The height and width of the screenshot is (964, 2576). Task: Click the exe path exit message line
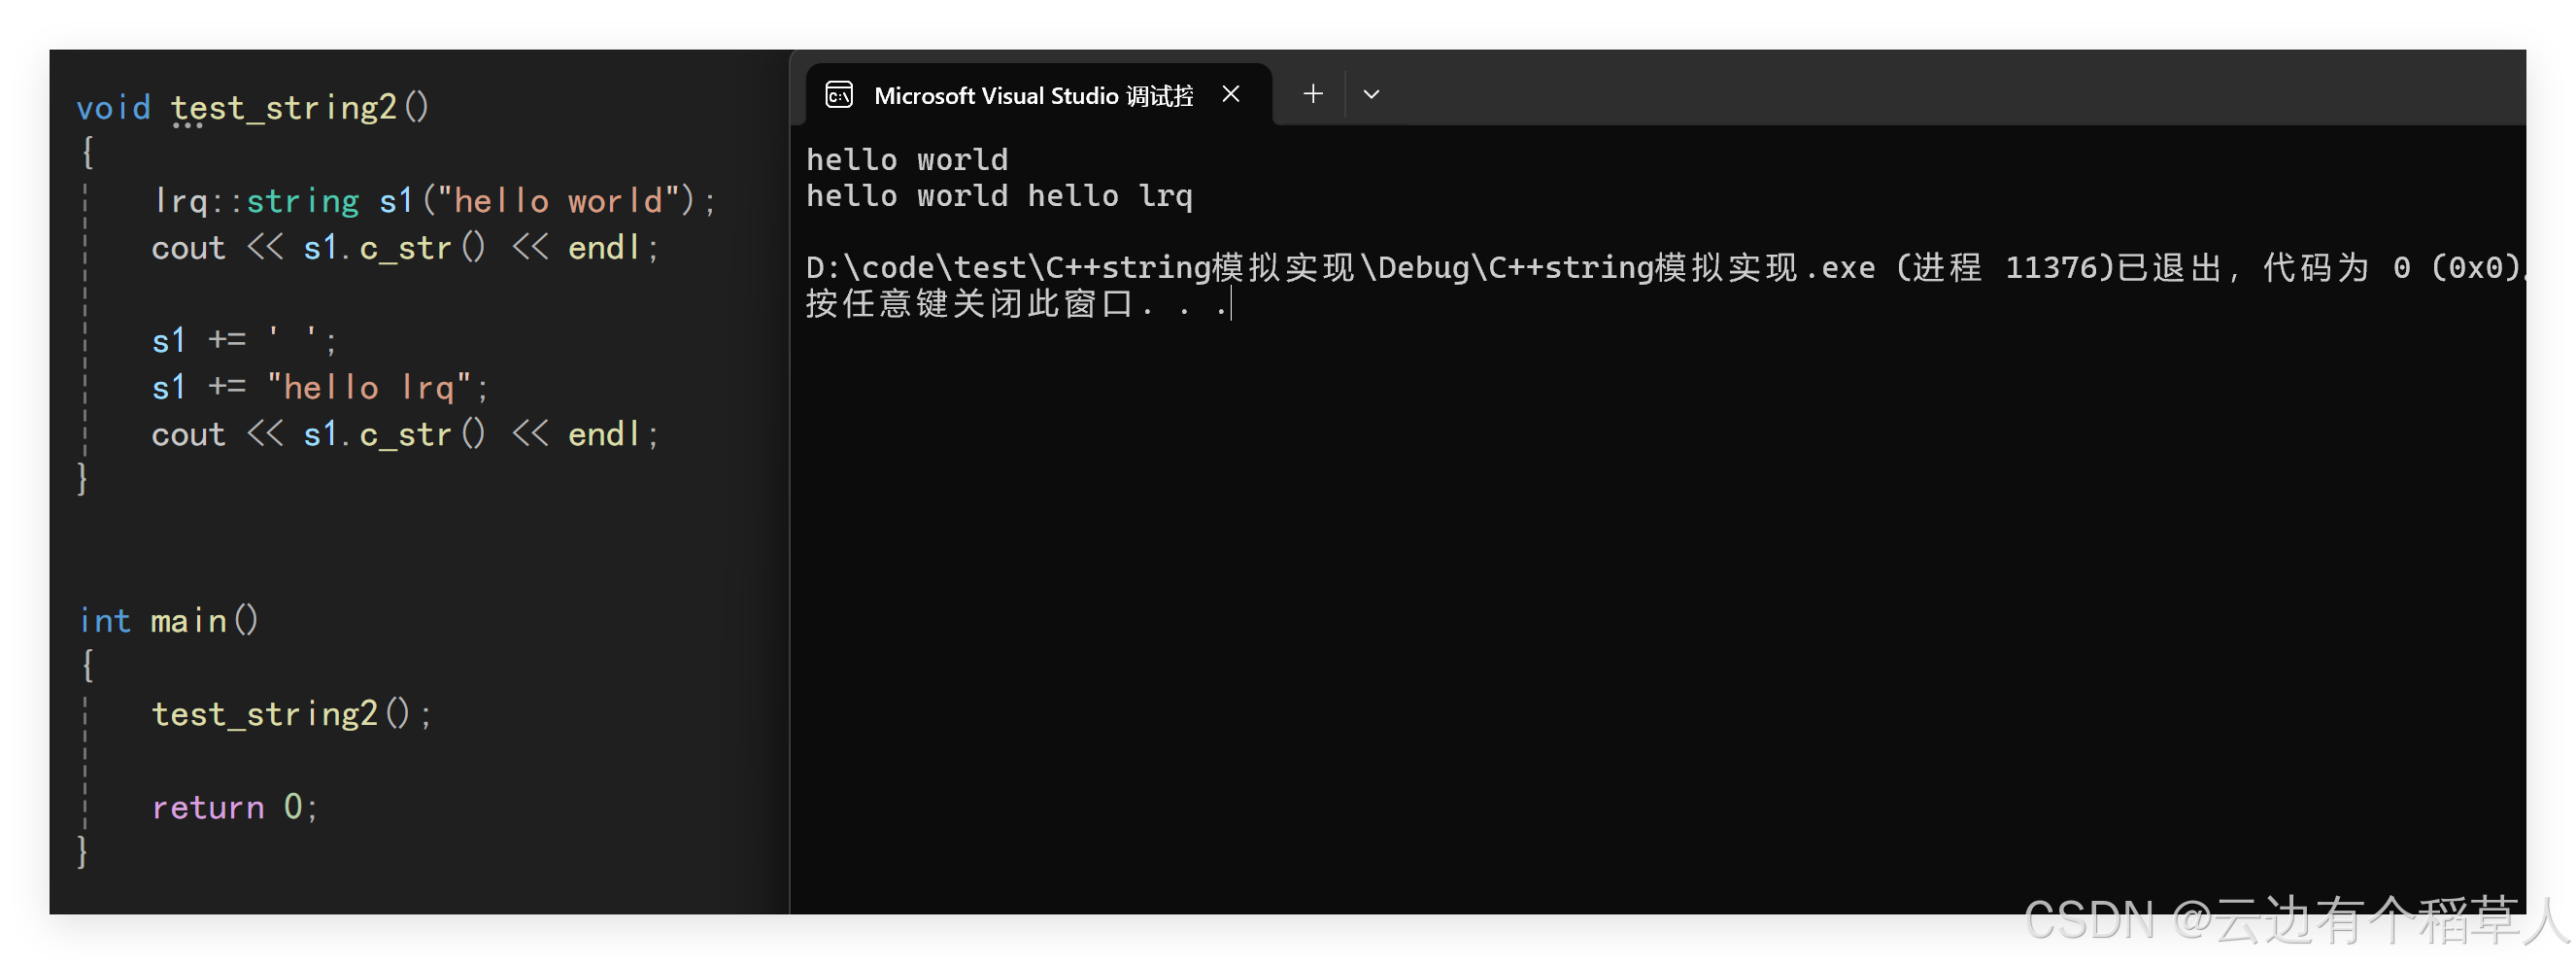[1665, 268]
